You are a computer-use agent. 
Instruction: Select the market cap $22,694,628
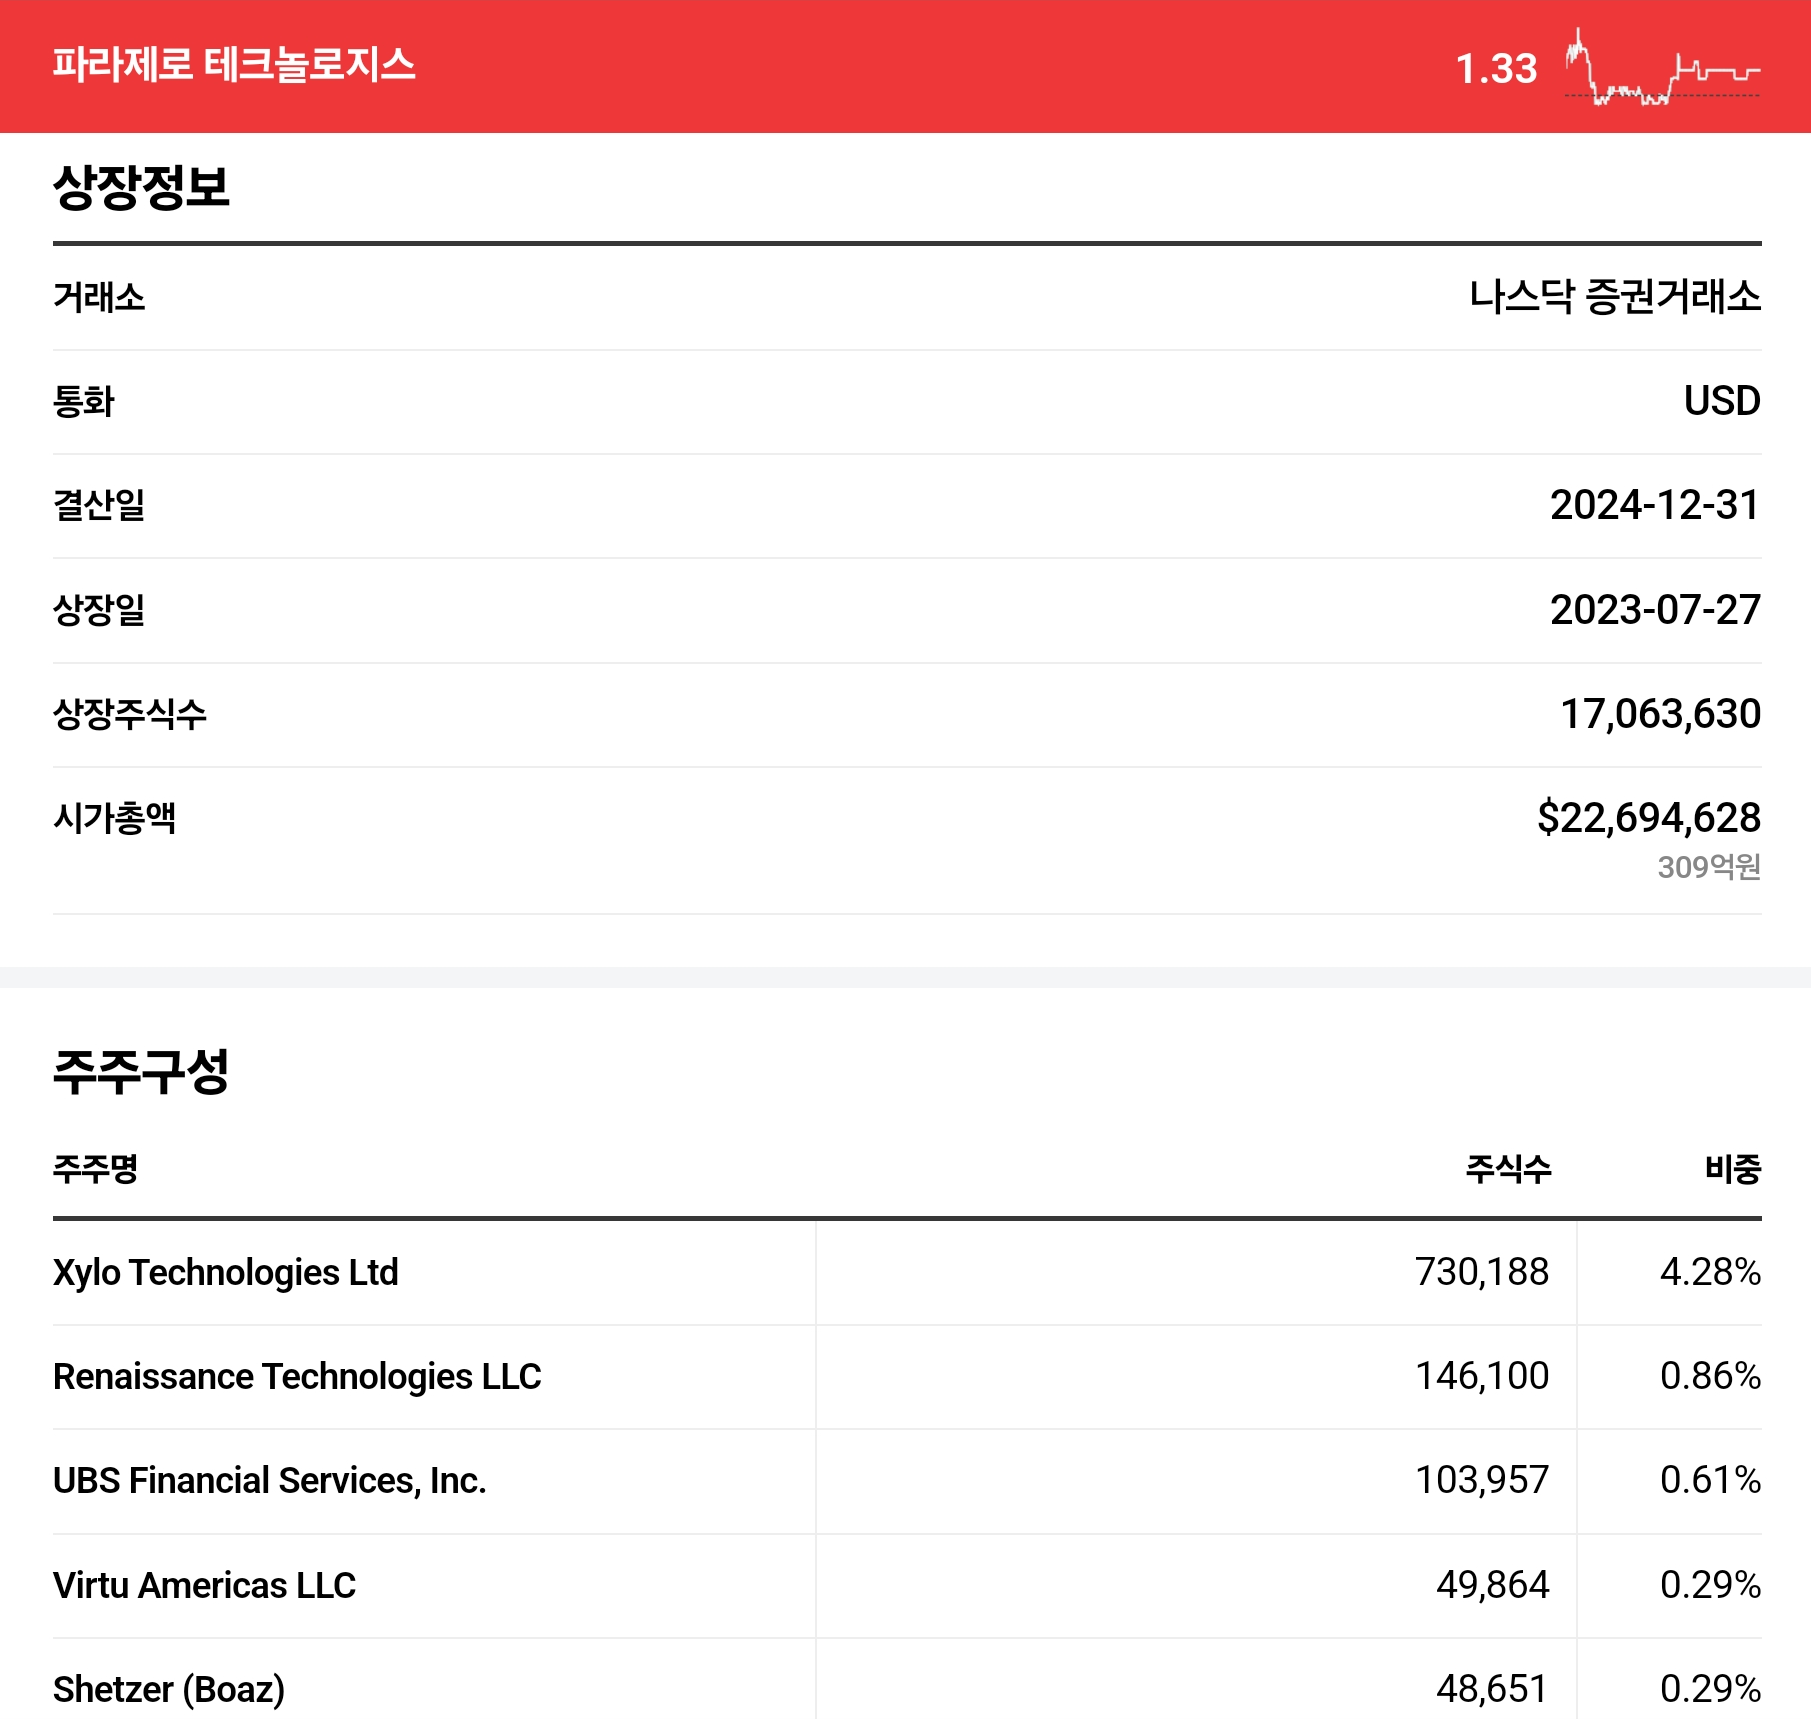pyautogui.click(x=1649, y=818)
